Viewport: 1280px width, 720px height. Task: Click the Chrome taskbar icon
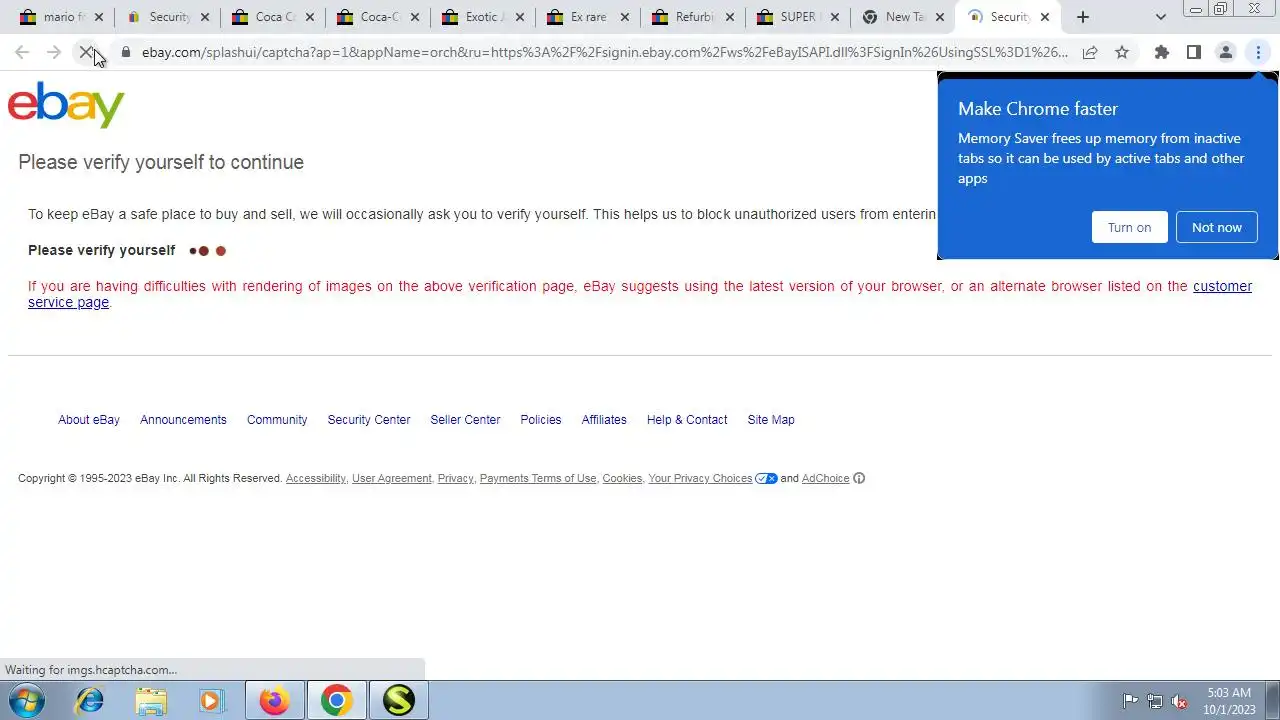[336, 701]
